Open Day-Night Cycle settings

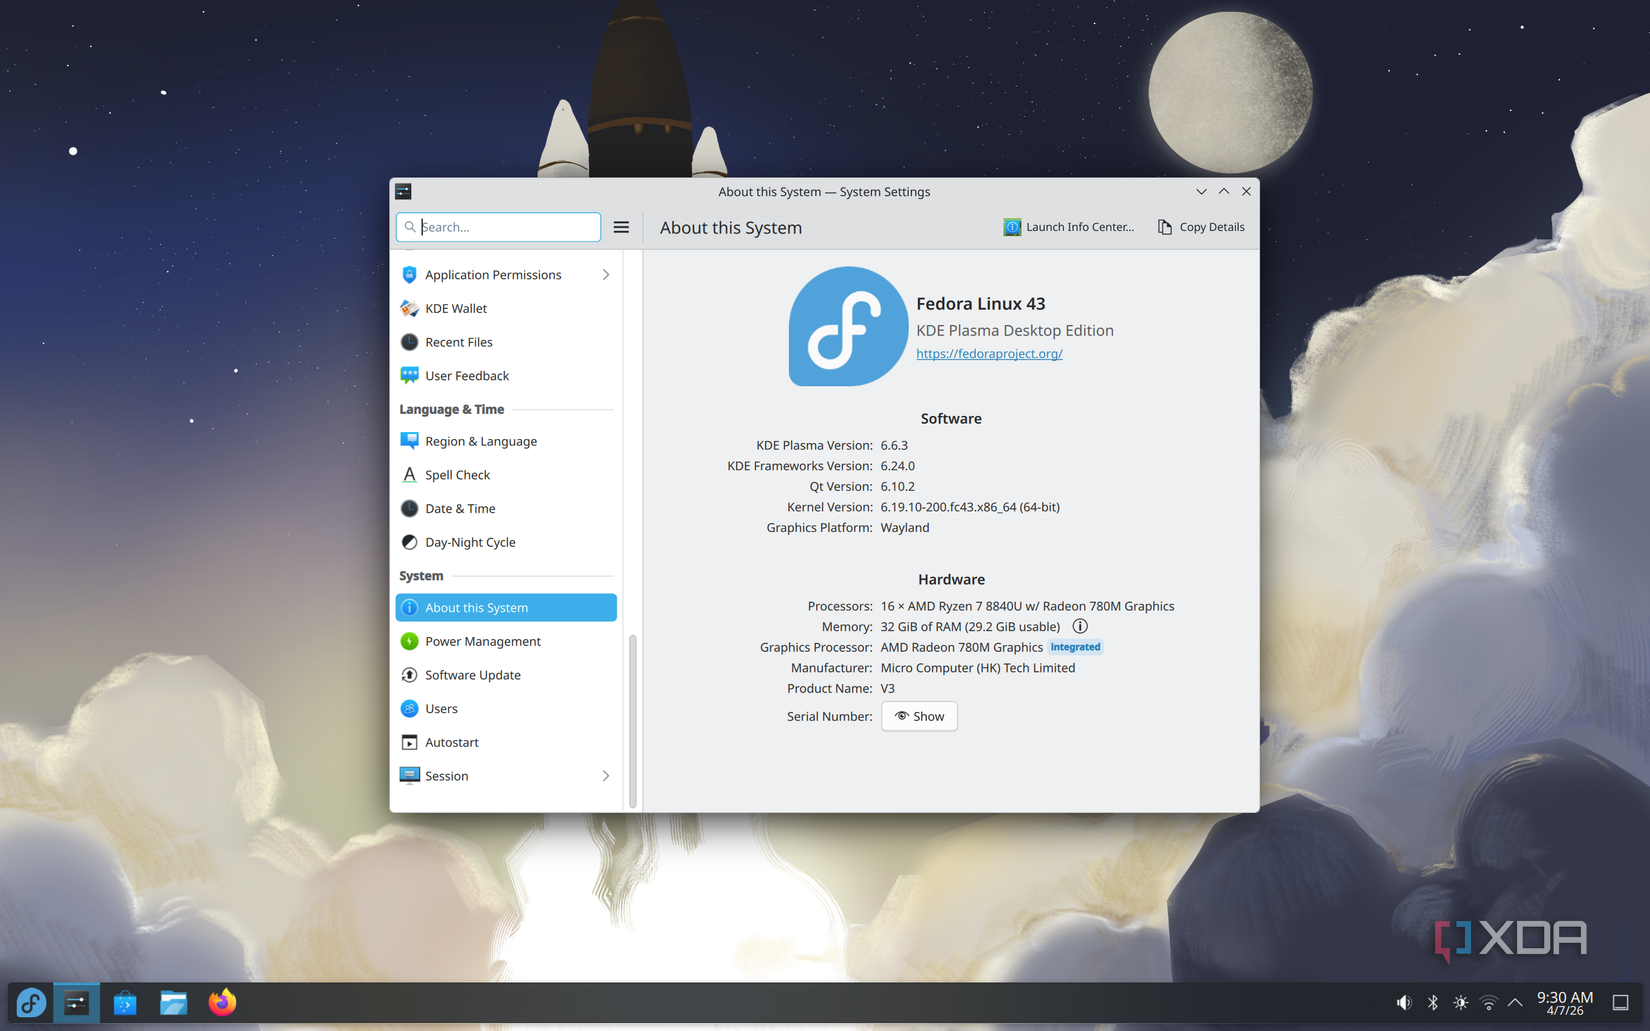pyautogui.click(x=470, y=542)
